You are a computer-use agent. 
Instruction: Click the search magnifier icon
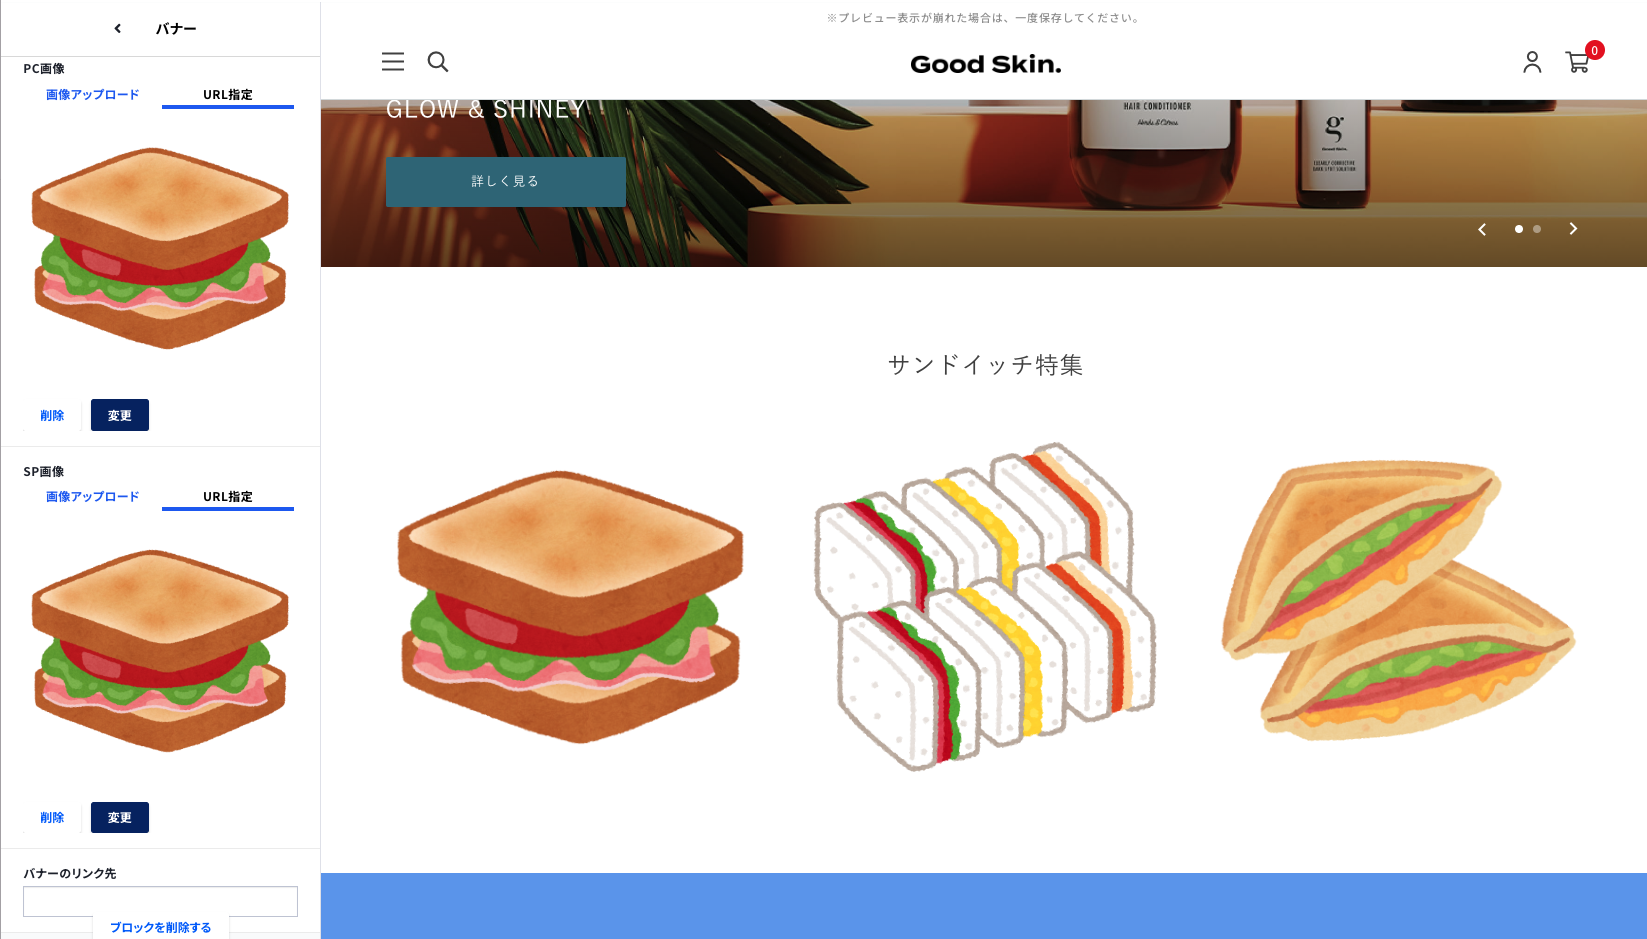(x=438, y=62)
